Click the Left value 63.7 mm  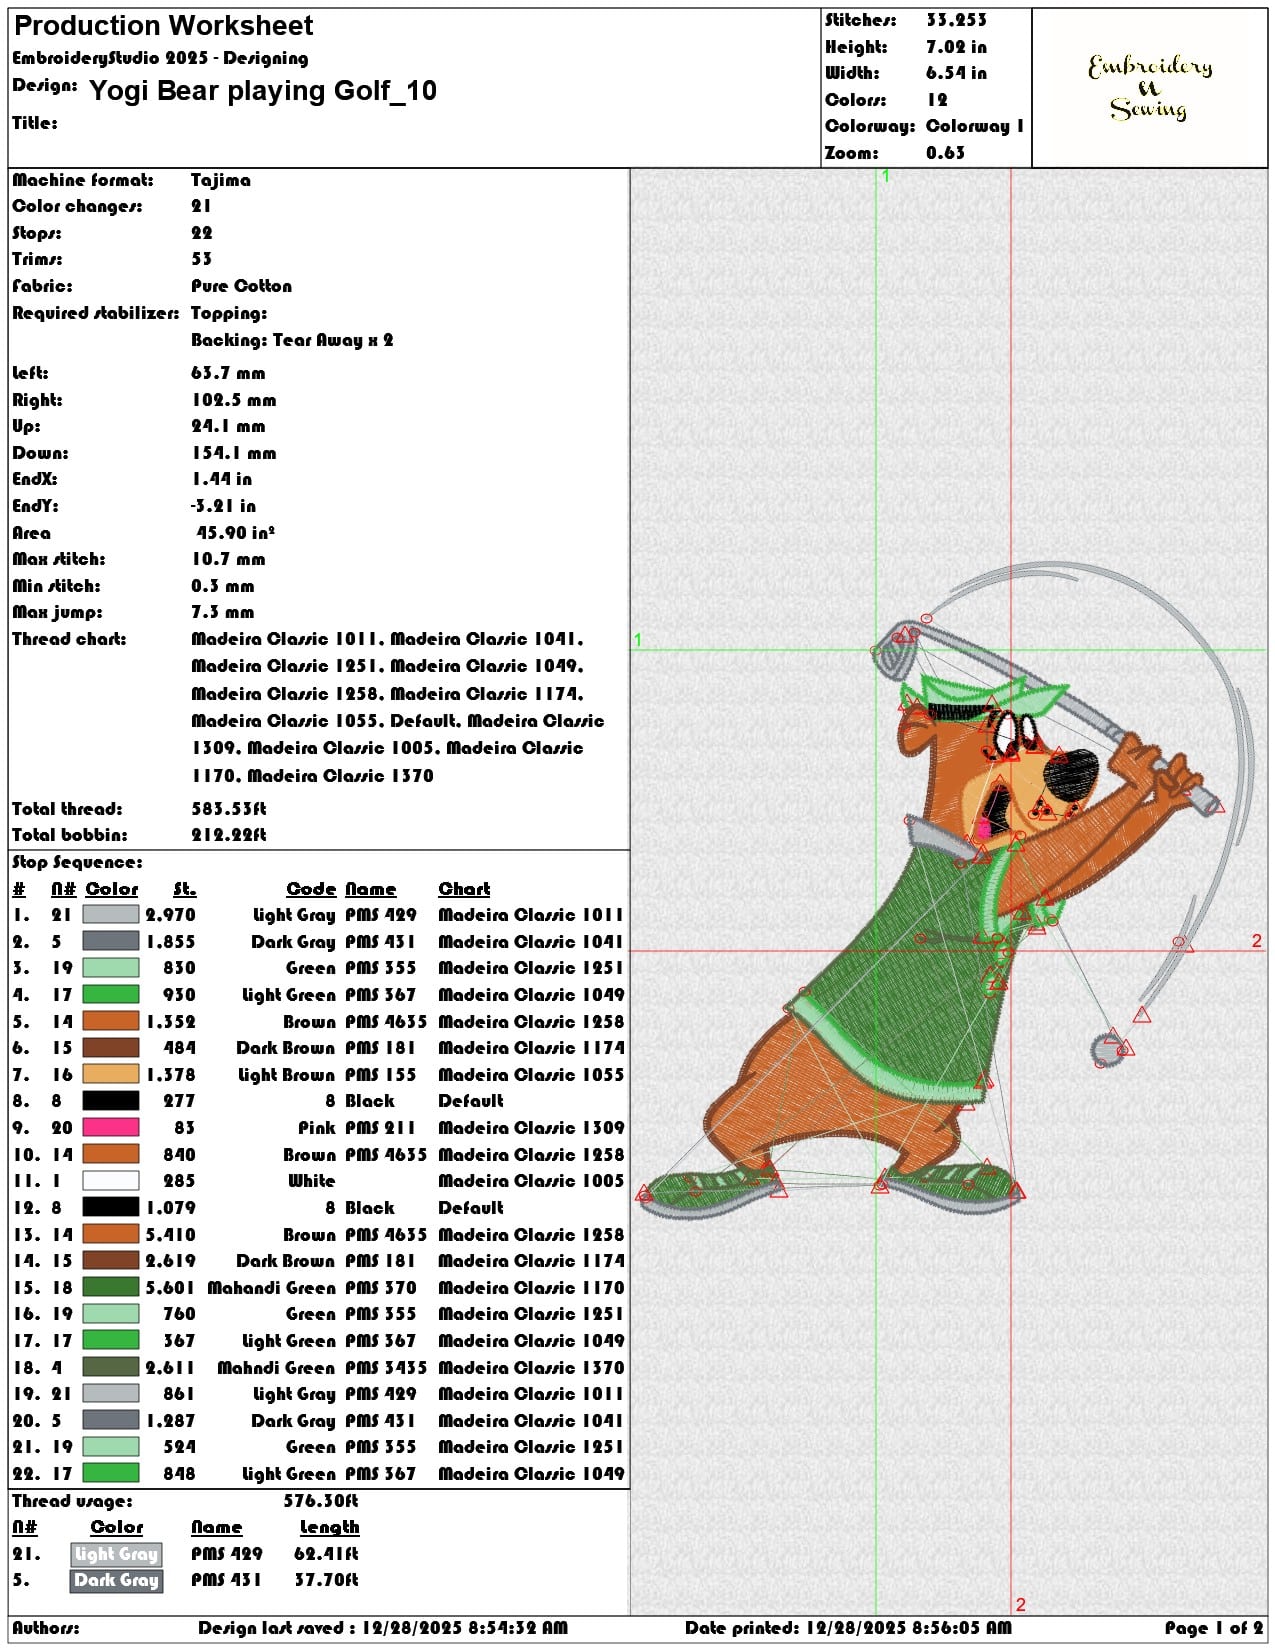click(x=228, y=373)
